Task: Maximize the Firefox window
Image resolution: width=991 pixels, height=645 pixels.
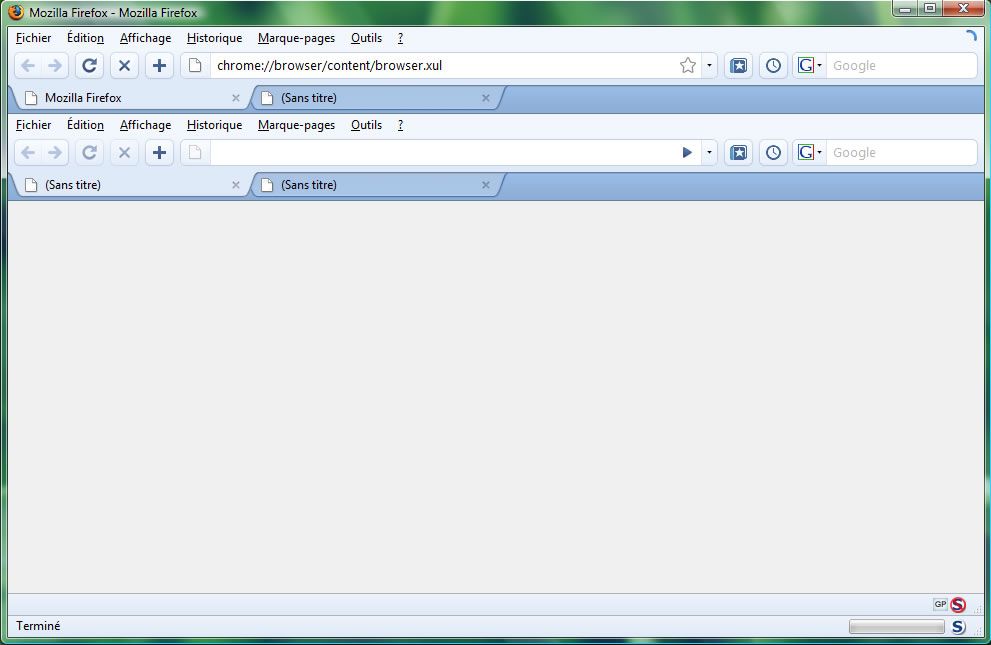Action: pyautogui.click(x=930, y=9)
